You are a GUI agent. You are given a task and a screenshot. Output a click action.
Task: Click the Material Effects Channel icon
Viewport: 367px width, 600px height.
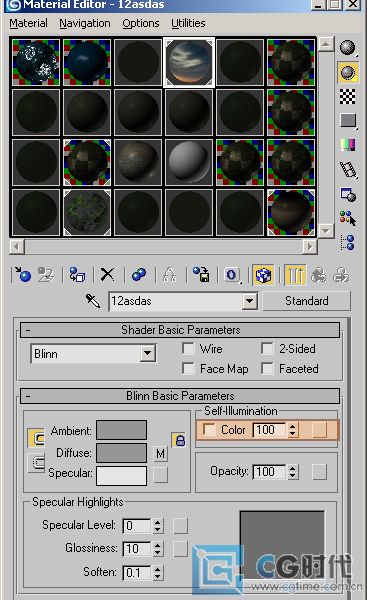point(232,274)
